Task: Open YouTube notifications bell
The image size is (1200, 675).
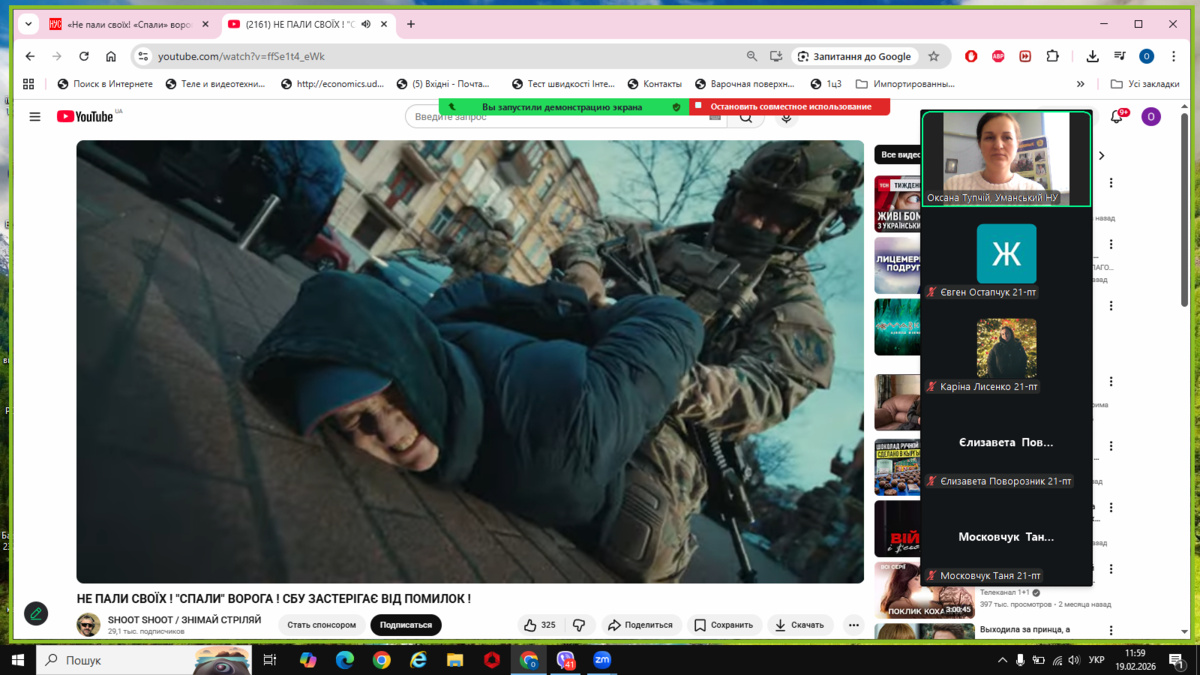Action: tap(1116, 117)
